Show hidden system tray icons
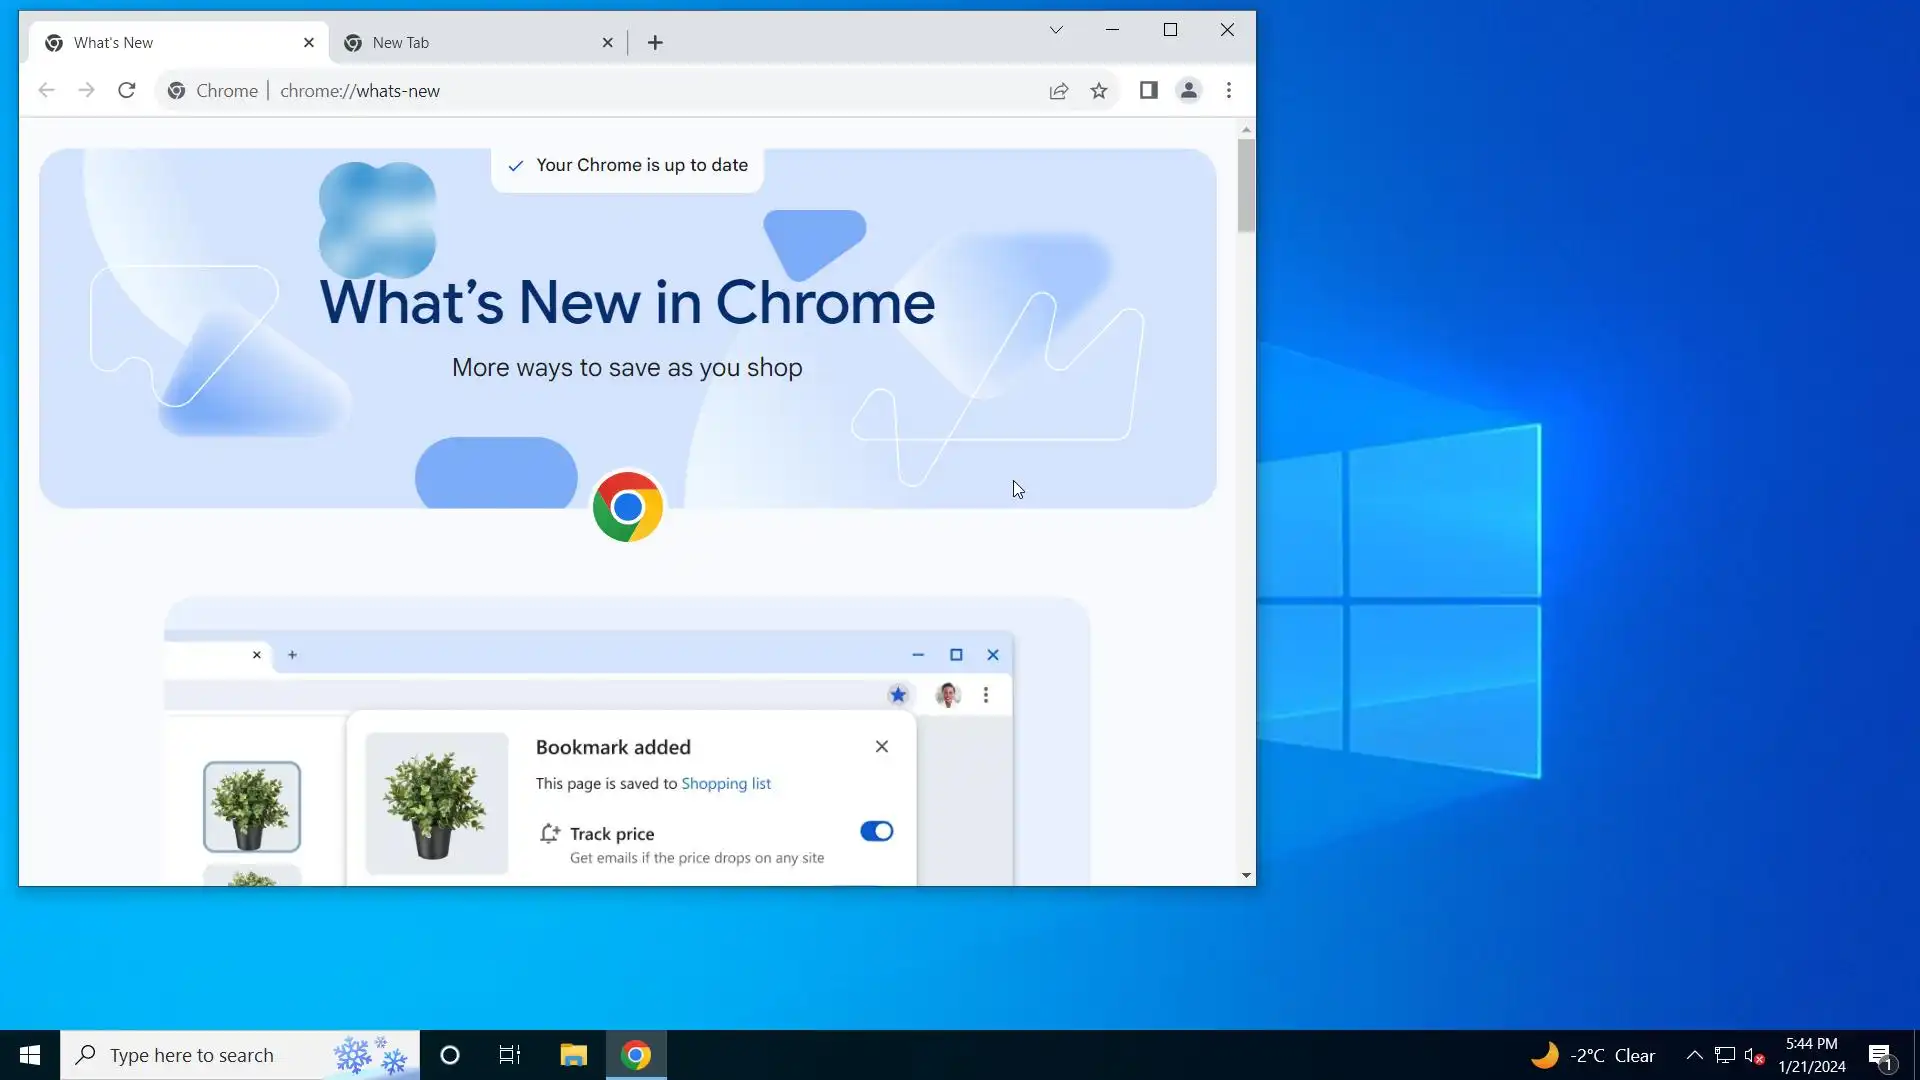 (x=1694, y=1055)
